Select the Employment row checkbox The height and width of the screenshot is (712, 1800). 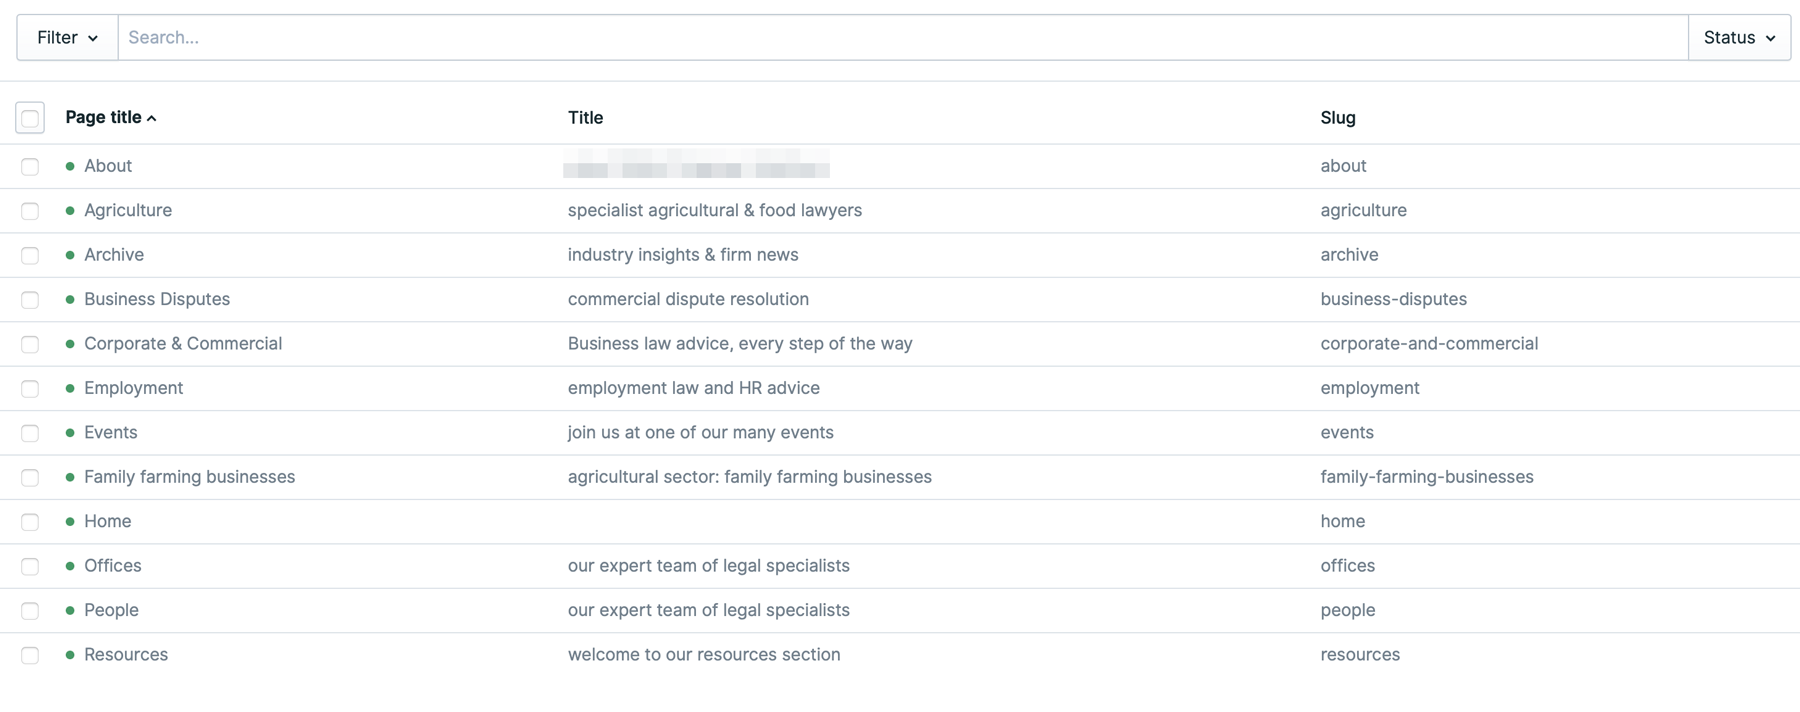(x=30, y=389)
